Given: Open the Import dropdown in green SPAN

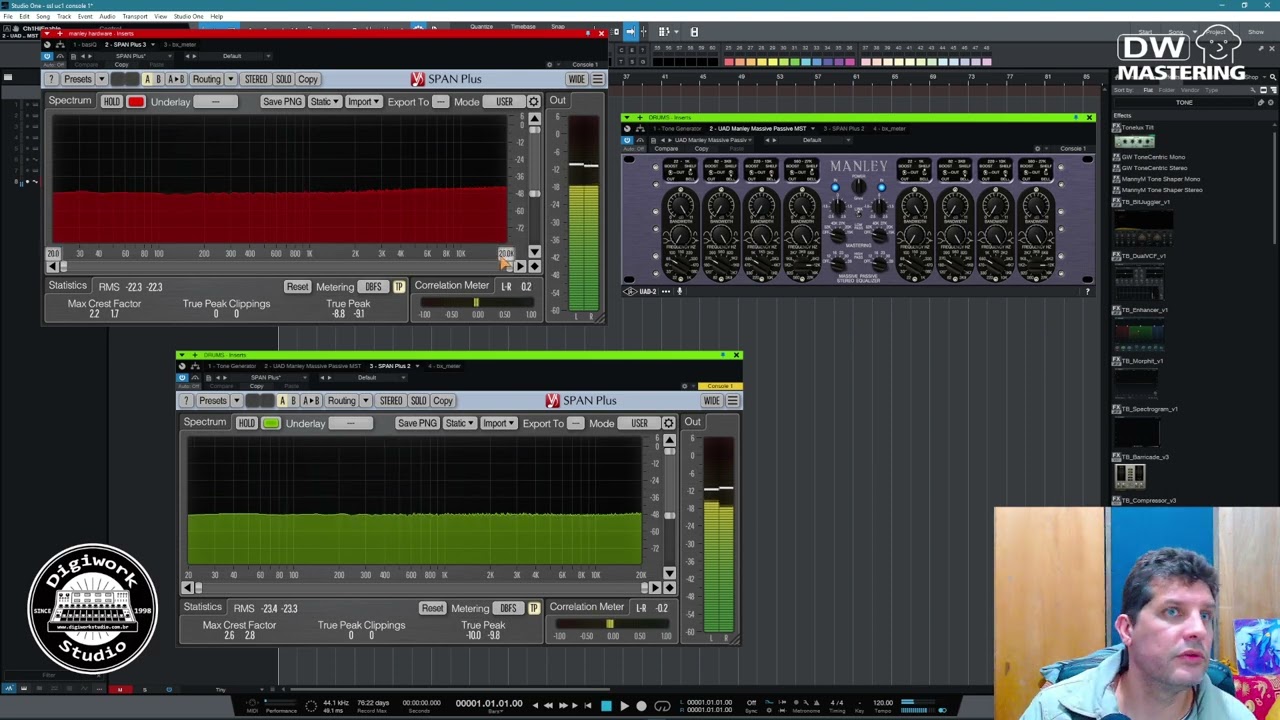Looking at the screenshot, I should click(x=498, y=424).
